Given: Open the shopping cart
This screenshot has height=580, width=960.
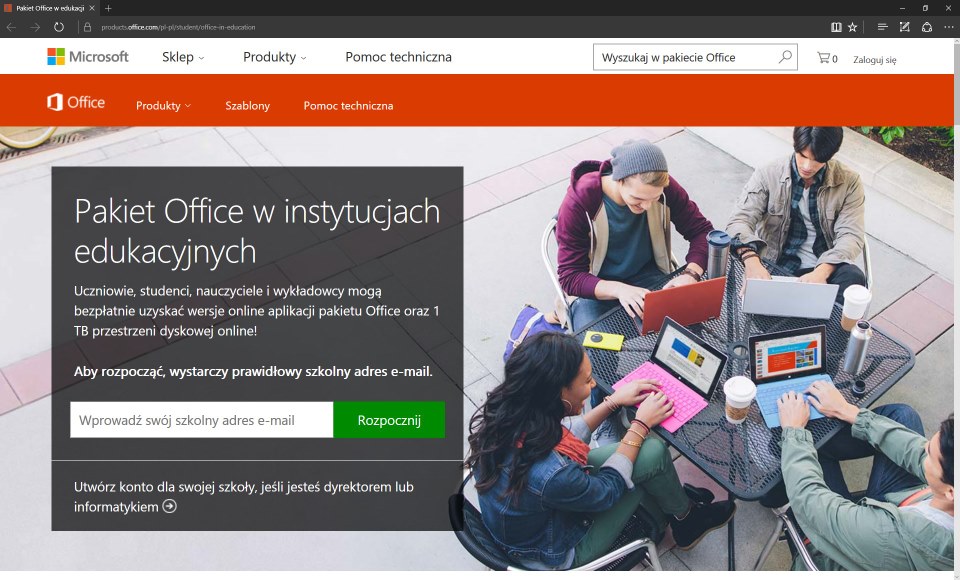Looking at the screenshot, I should pyautogui.click(x=825, y=58).
